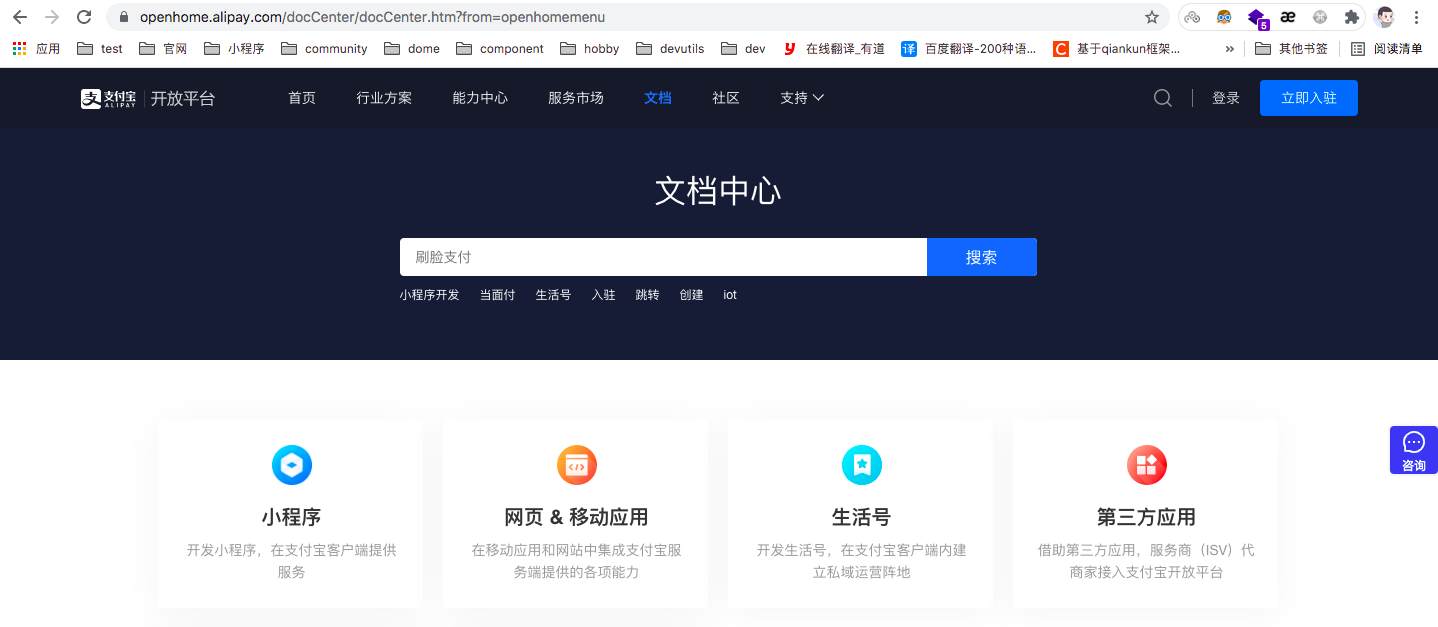Click the 搜索 search submit area
The image size is (1438, 627).
[x=981, y=257]
